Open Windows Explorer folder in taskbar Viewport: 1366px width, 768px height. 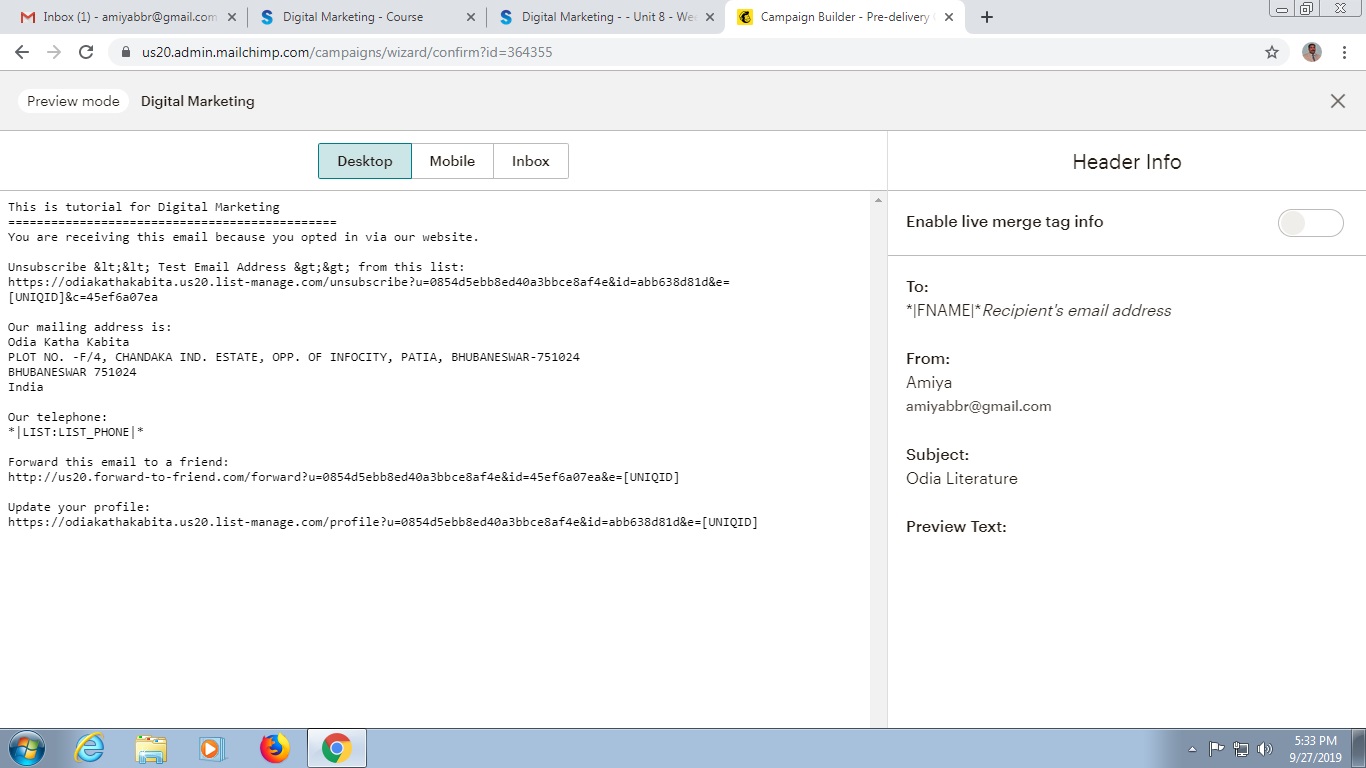[151, 748]
